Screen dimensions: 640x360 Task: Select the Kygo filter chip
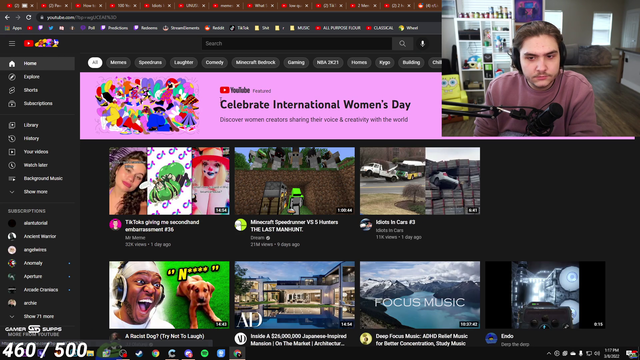384,62
